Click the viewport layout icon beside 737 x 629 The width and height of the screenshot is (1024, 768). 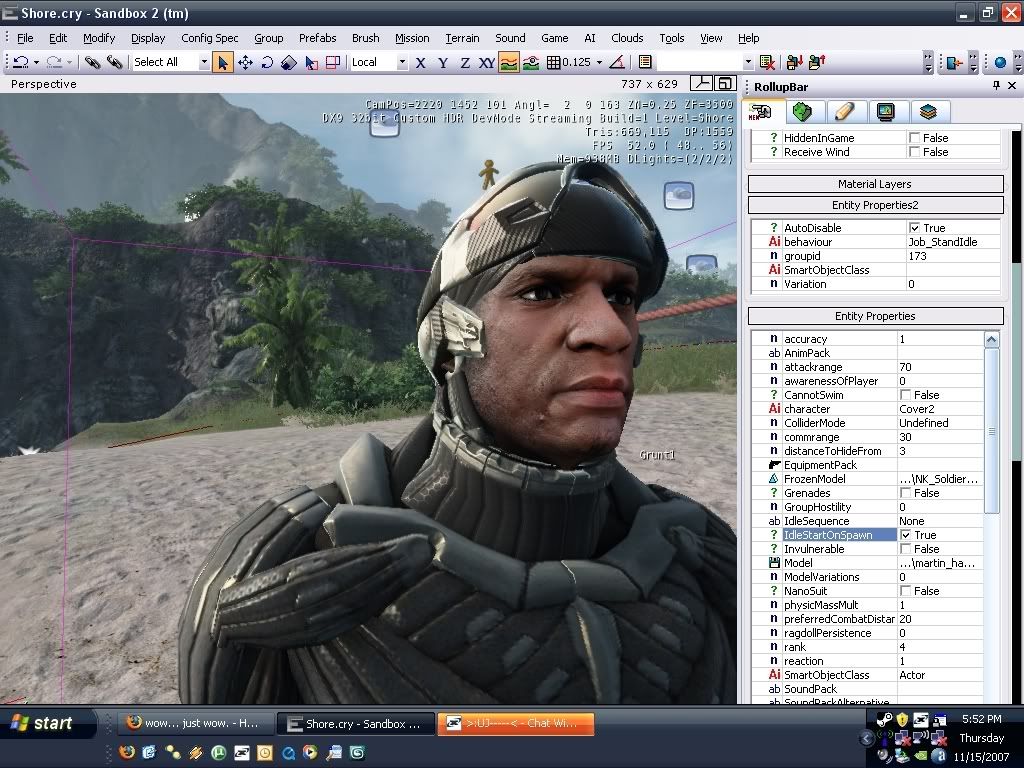[x=701, y=84]
